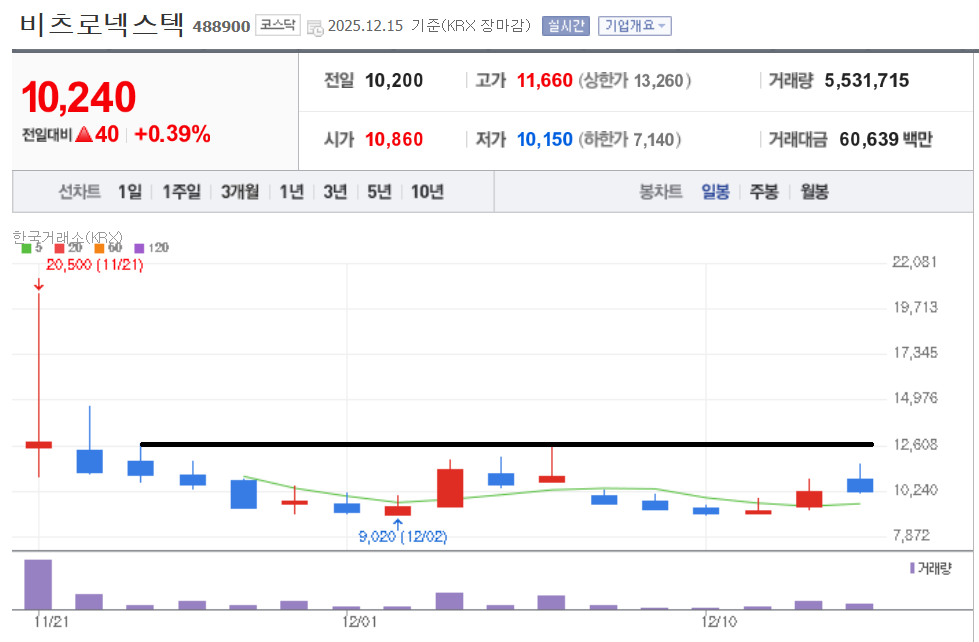Select the 일봉 daily candle chart
Viewport: 979px width, 642px height.
[716, 192]
